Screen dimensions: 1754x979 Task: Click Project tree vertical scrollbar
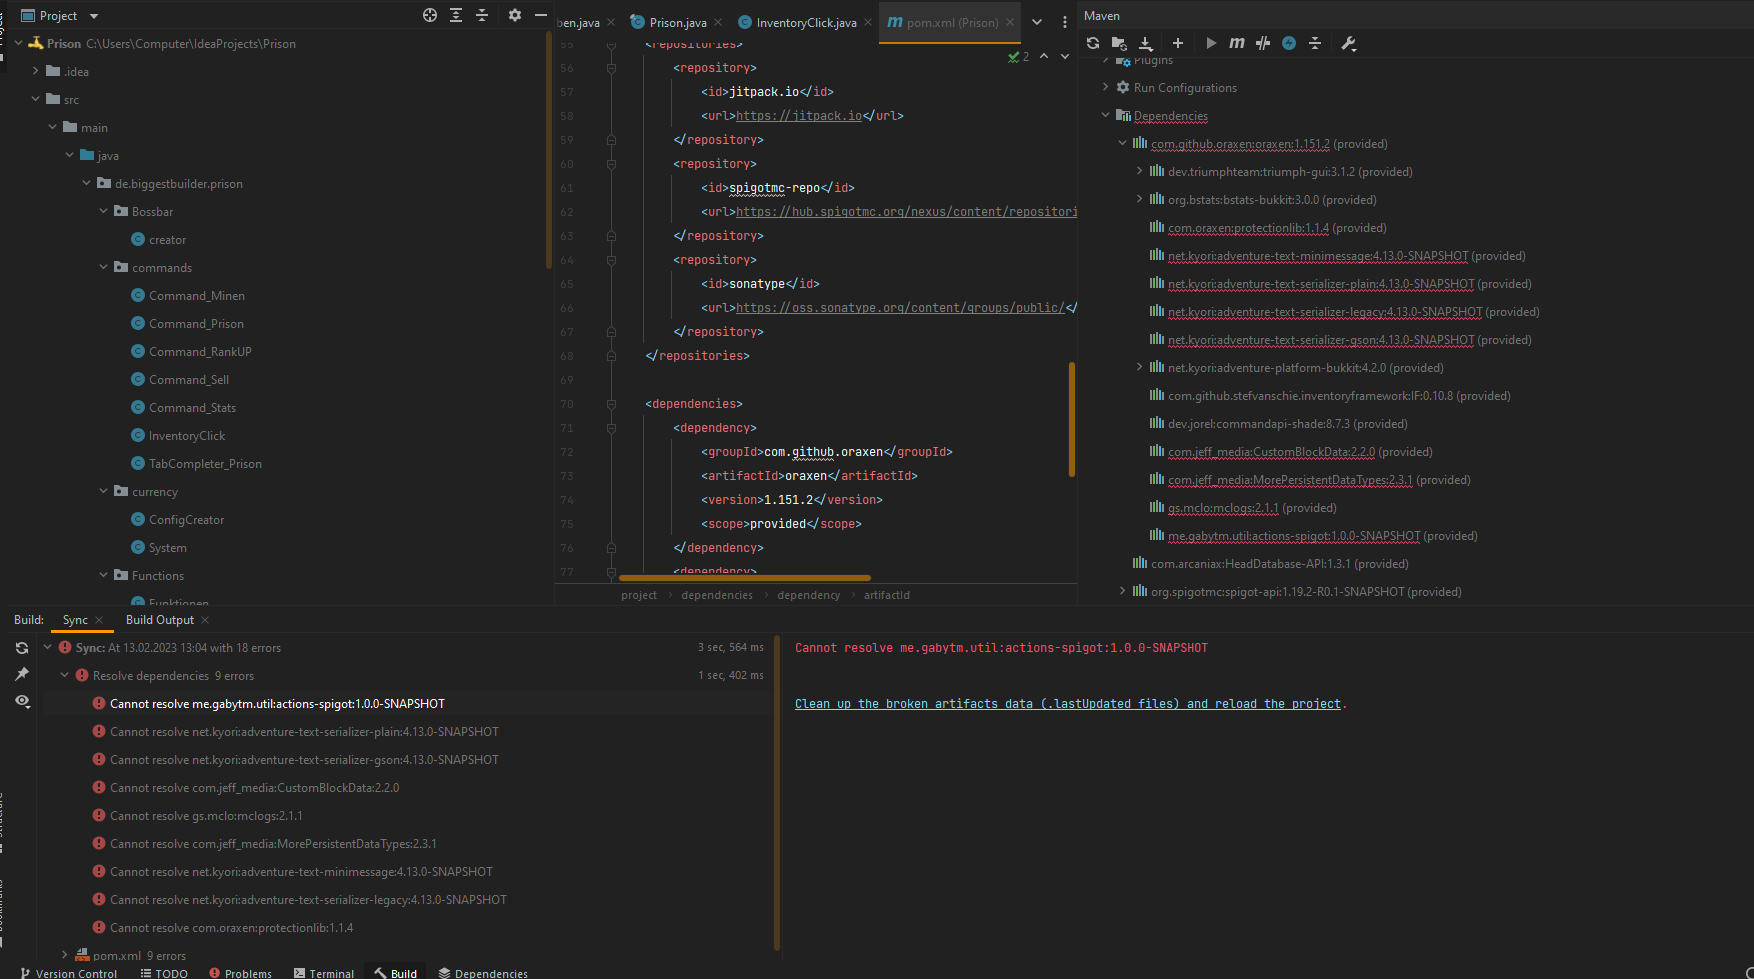[549, 150]
